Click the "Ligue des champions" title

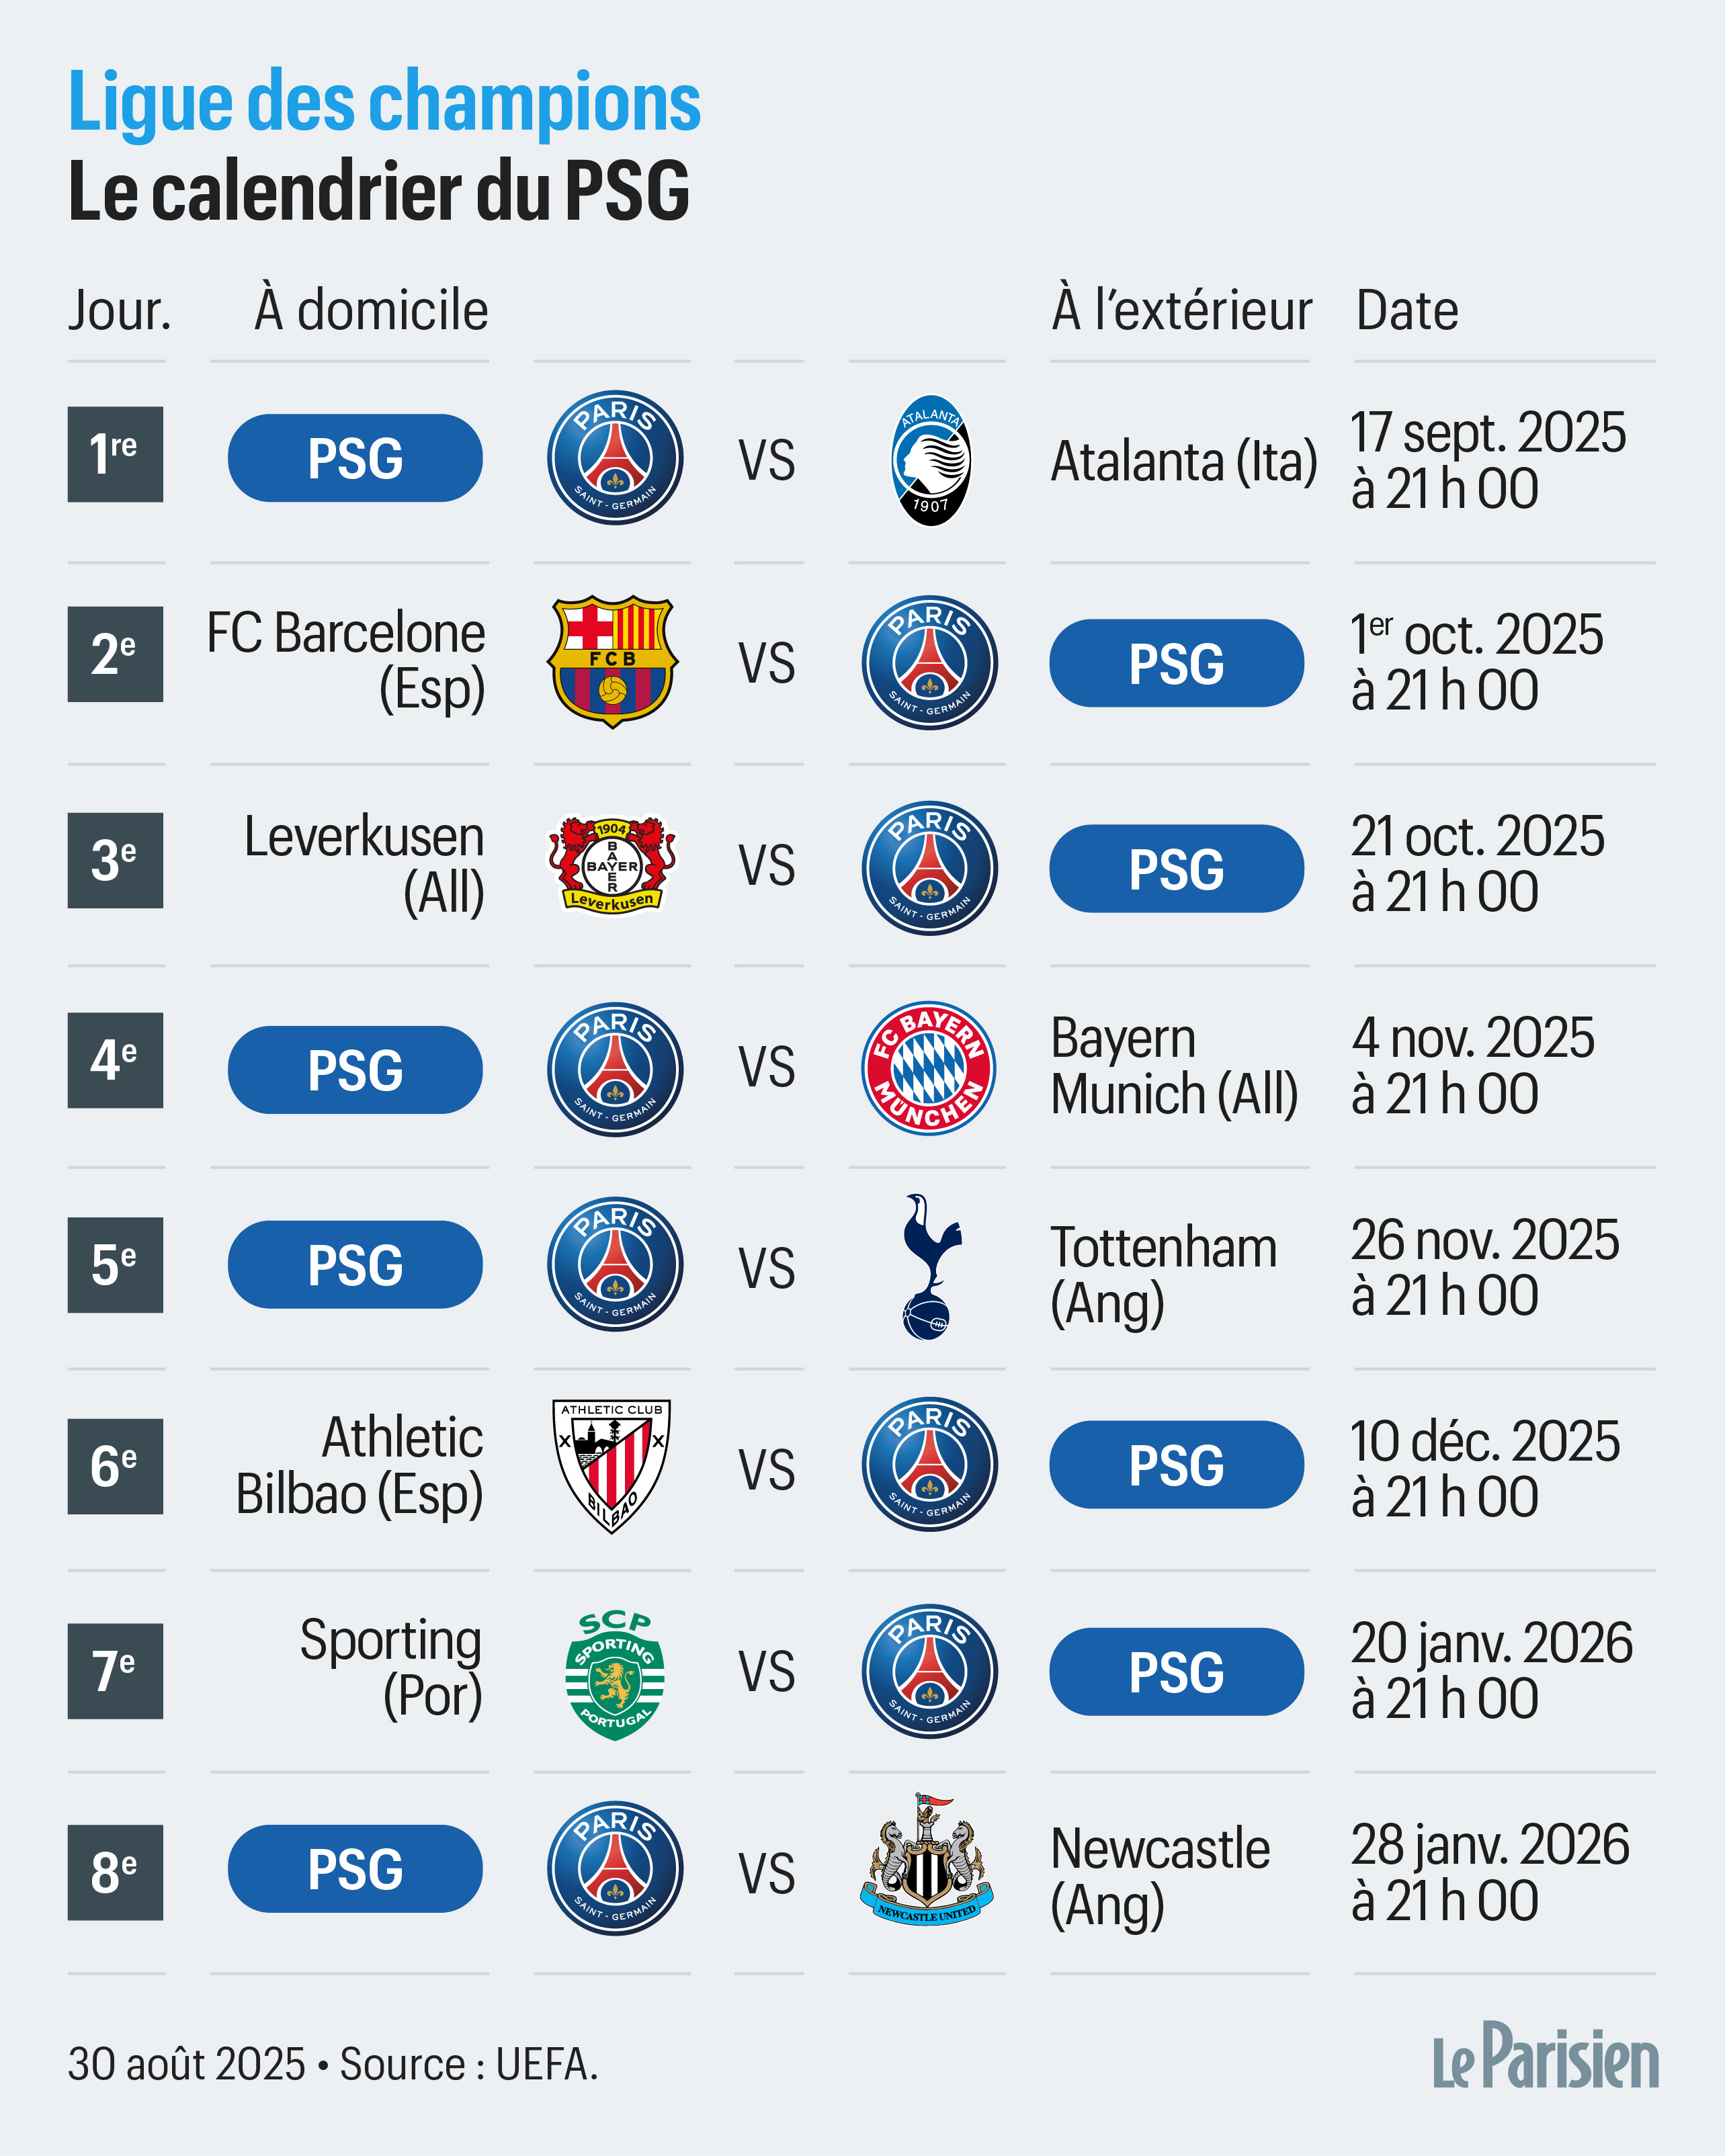pyautogui.click(x=385, y=102)
